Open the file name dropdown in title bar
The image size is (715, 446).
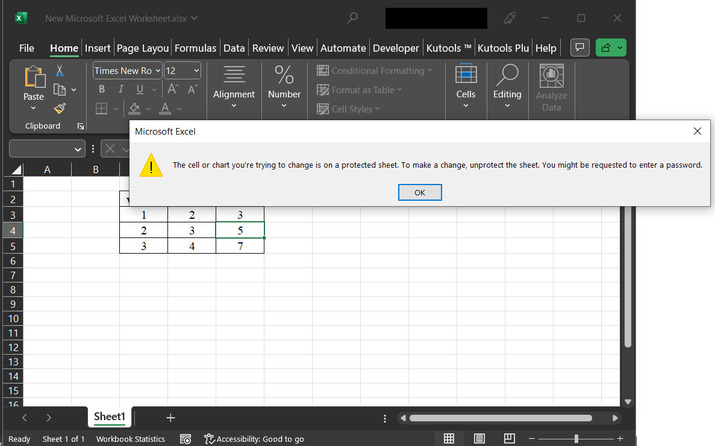(x=194, y=18)
